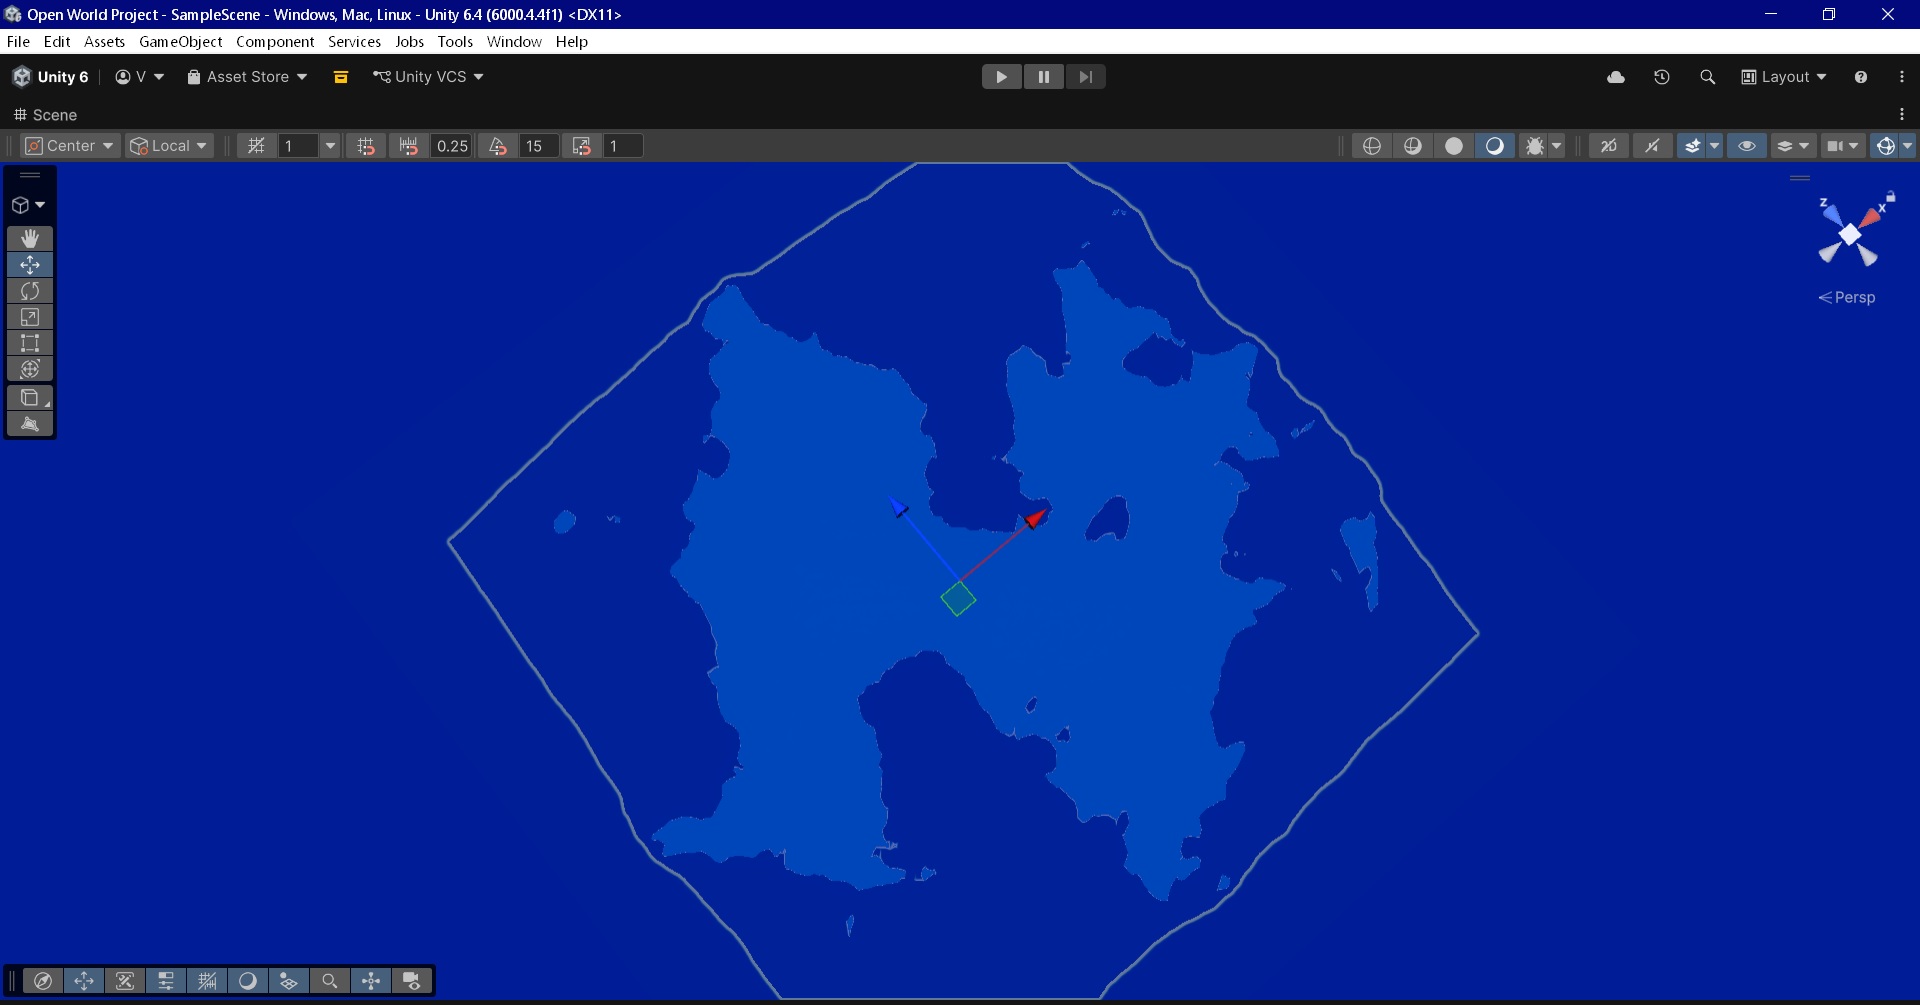Select shaded lit draw mode
1920x1005 pixels.
[x=1495, y=146]
